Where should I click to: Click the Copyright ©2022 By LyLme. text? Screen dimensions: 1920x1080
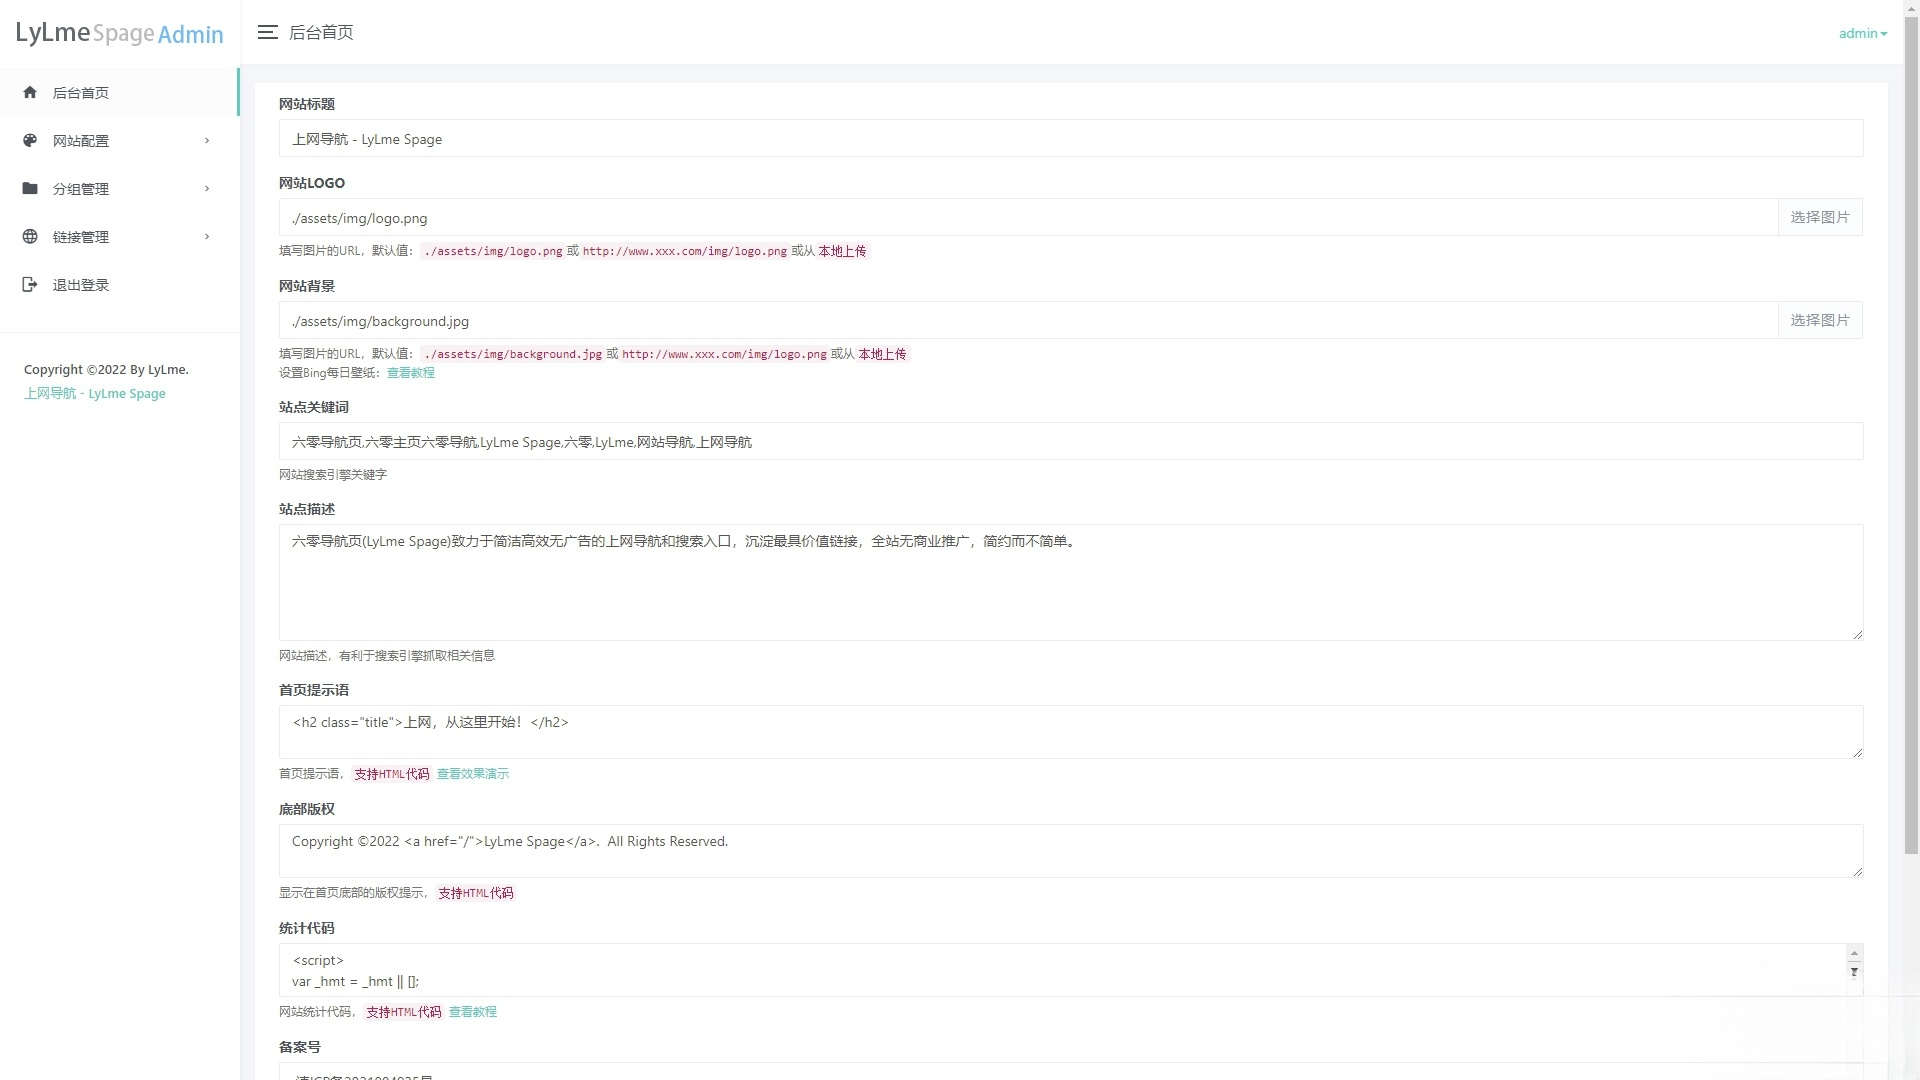[106, 369]
